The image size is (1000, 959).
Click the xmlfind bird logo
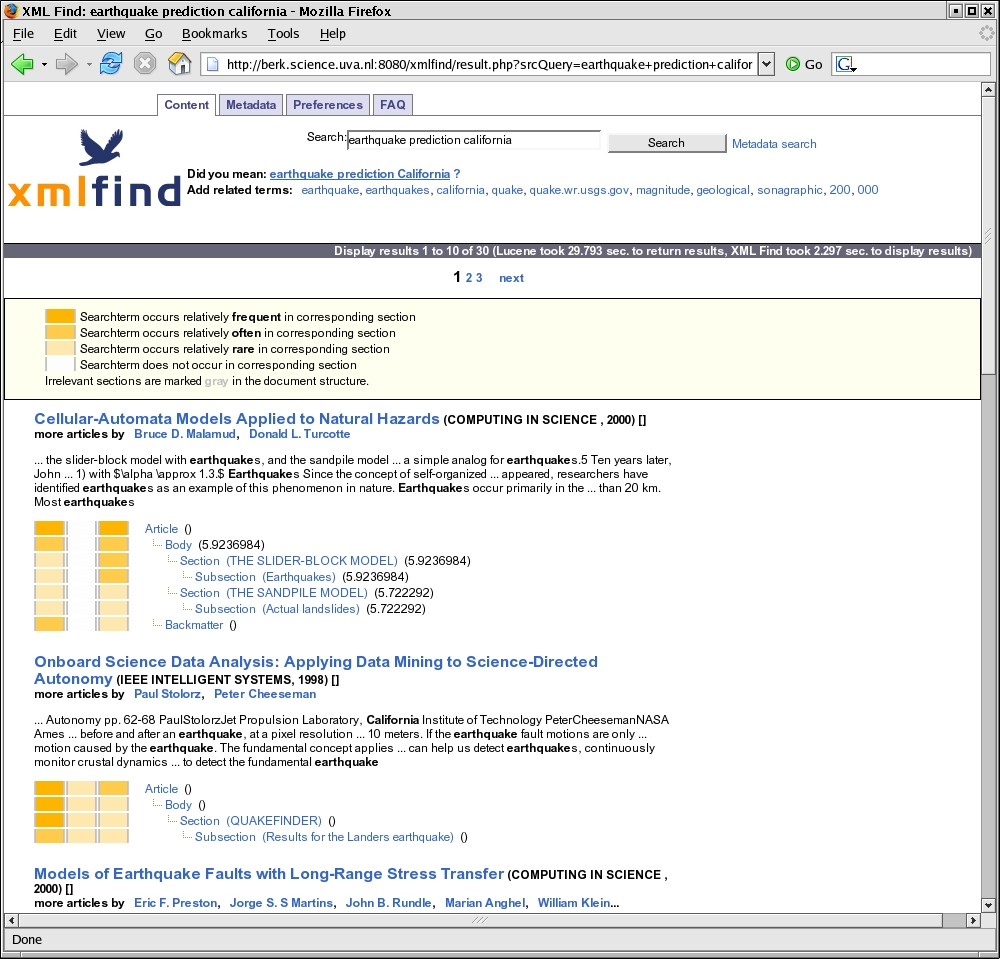(101, 147)
